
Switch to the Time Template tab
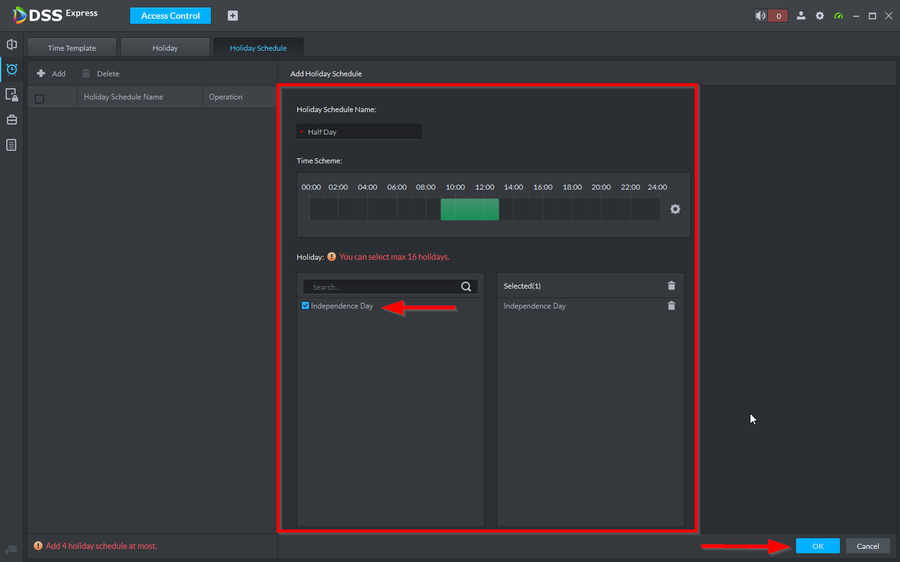[72, 48]
